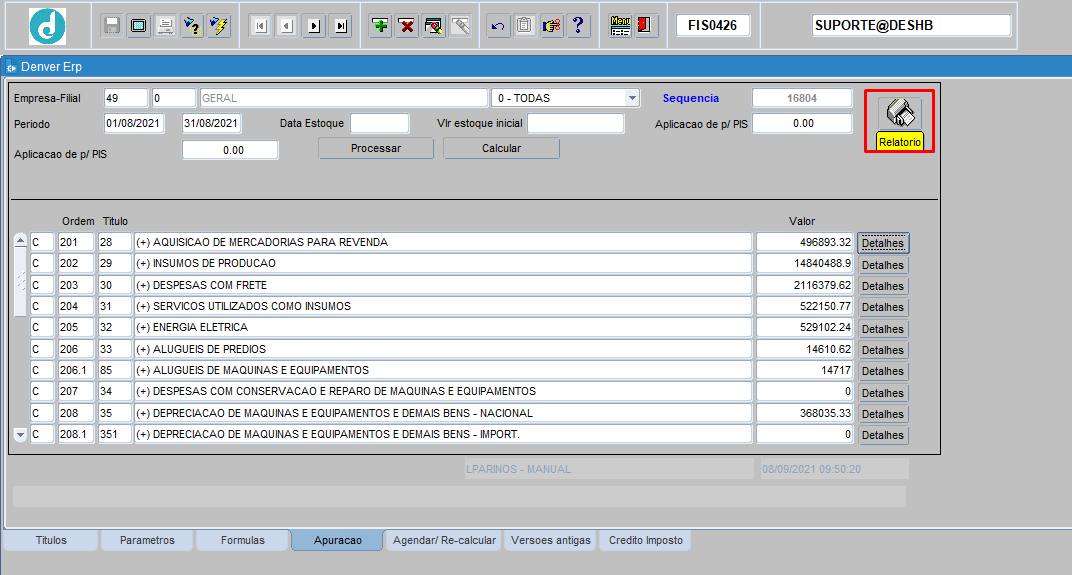Click the enter query flashlight-question icon
This screenshot has width=1072, height=575.
click(x=192, y=26)
